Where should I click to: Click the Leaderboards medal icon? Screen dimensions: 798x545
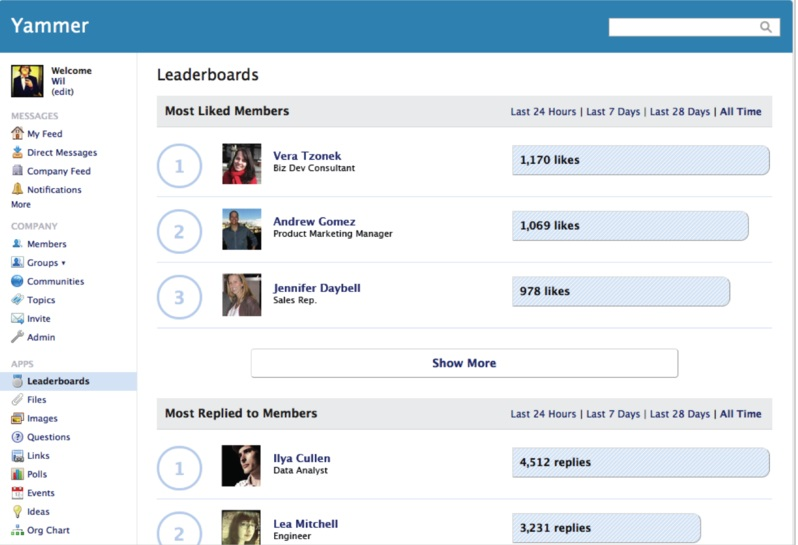17,381
